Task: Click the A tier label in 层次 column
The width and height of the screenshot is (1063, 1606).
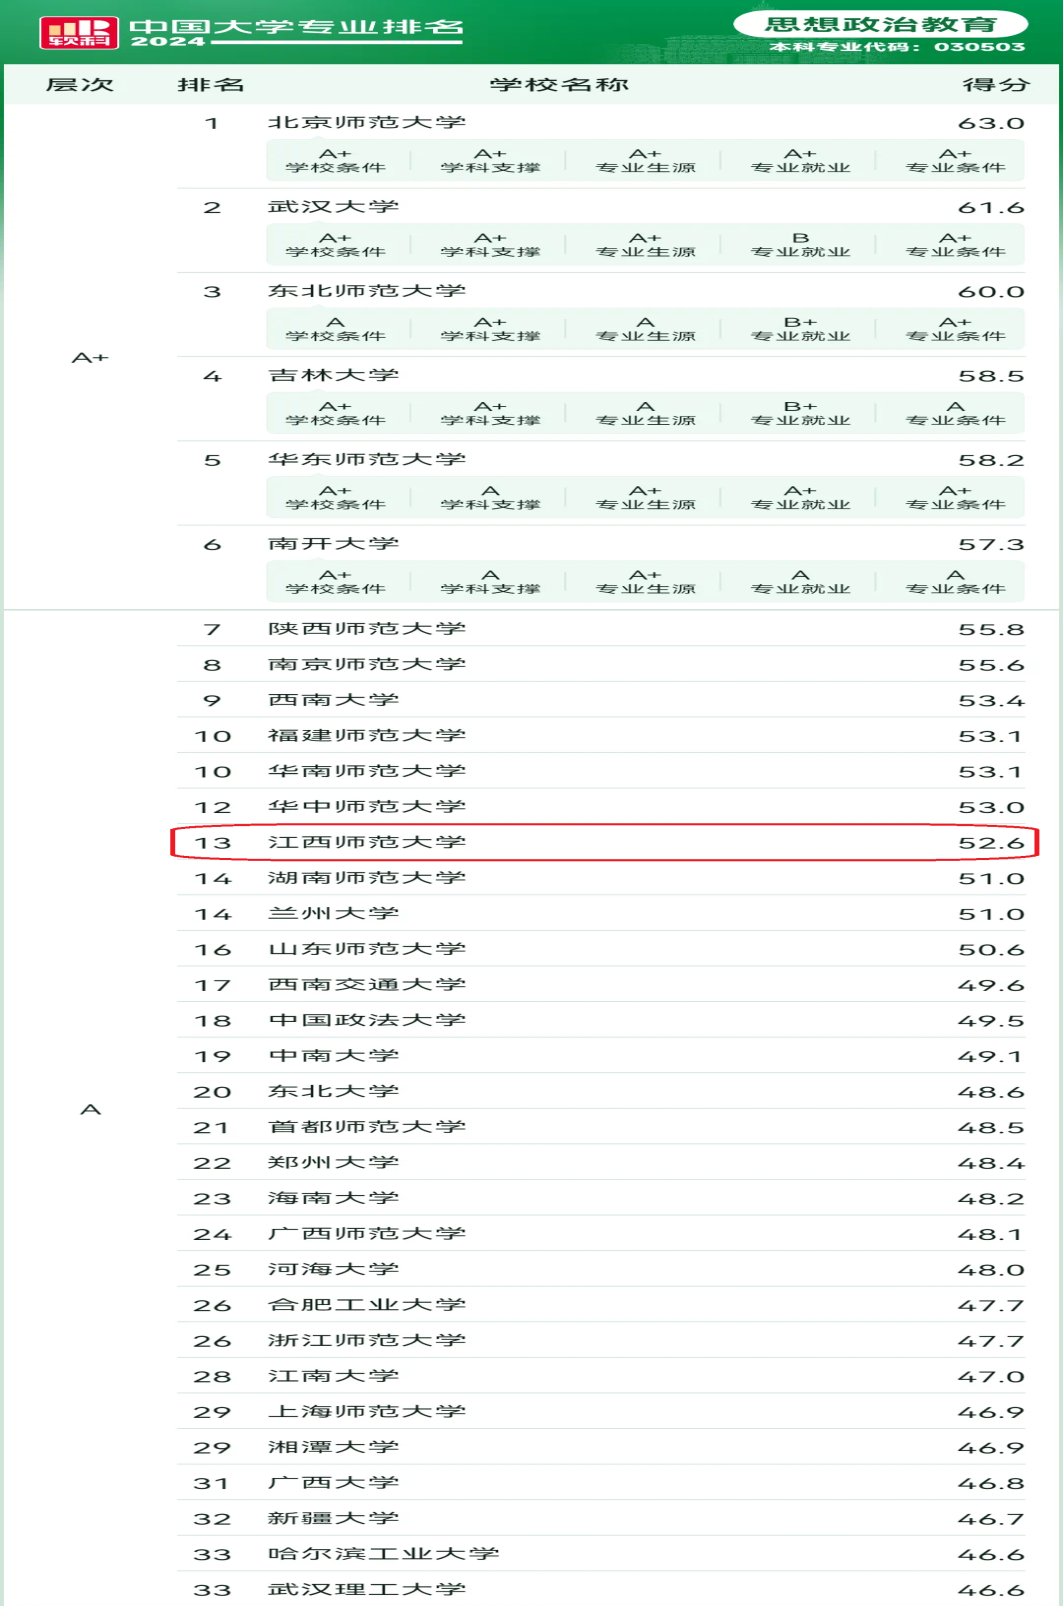Action: coord(91,1109)
